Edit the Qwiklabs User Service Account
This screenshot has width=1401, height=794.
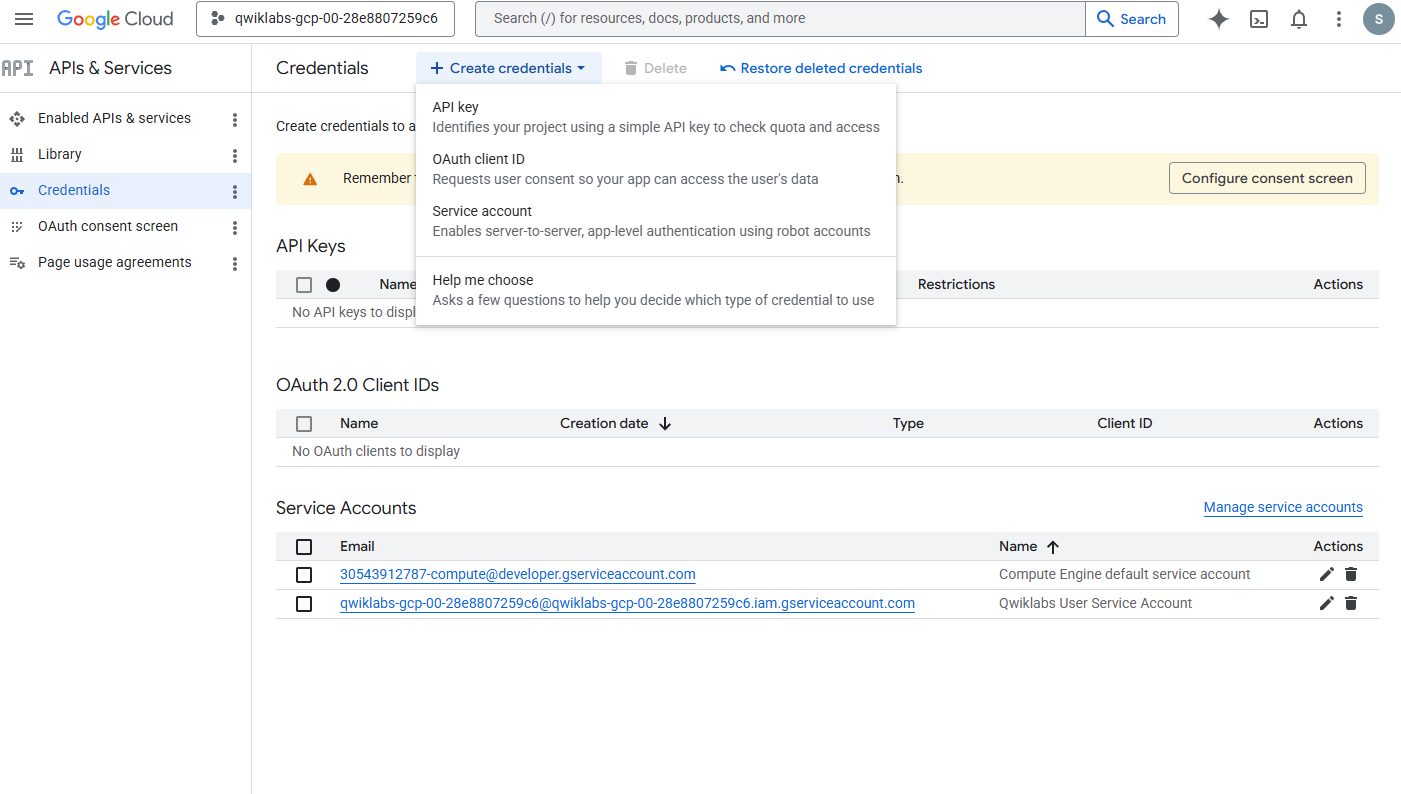coord(1327,603)
